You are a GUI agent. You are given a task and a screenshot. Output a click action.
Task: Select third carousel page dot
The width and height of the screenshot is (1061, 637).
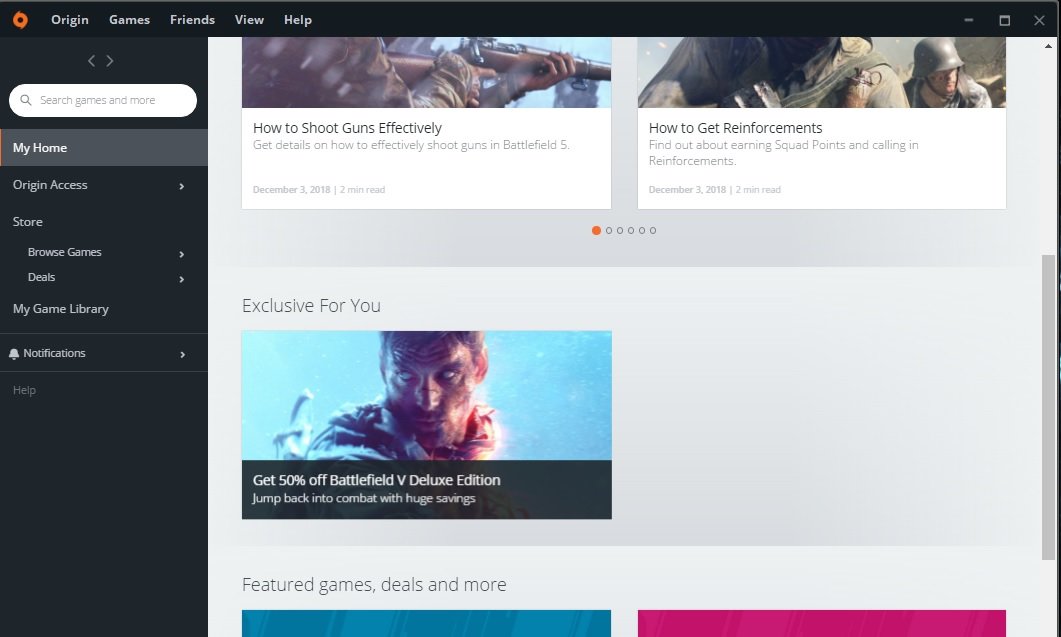point(620,230)
